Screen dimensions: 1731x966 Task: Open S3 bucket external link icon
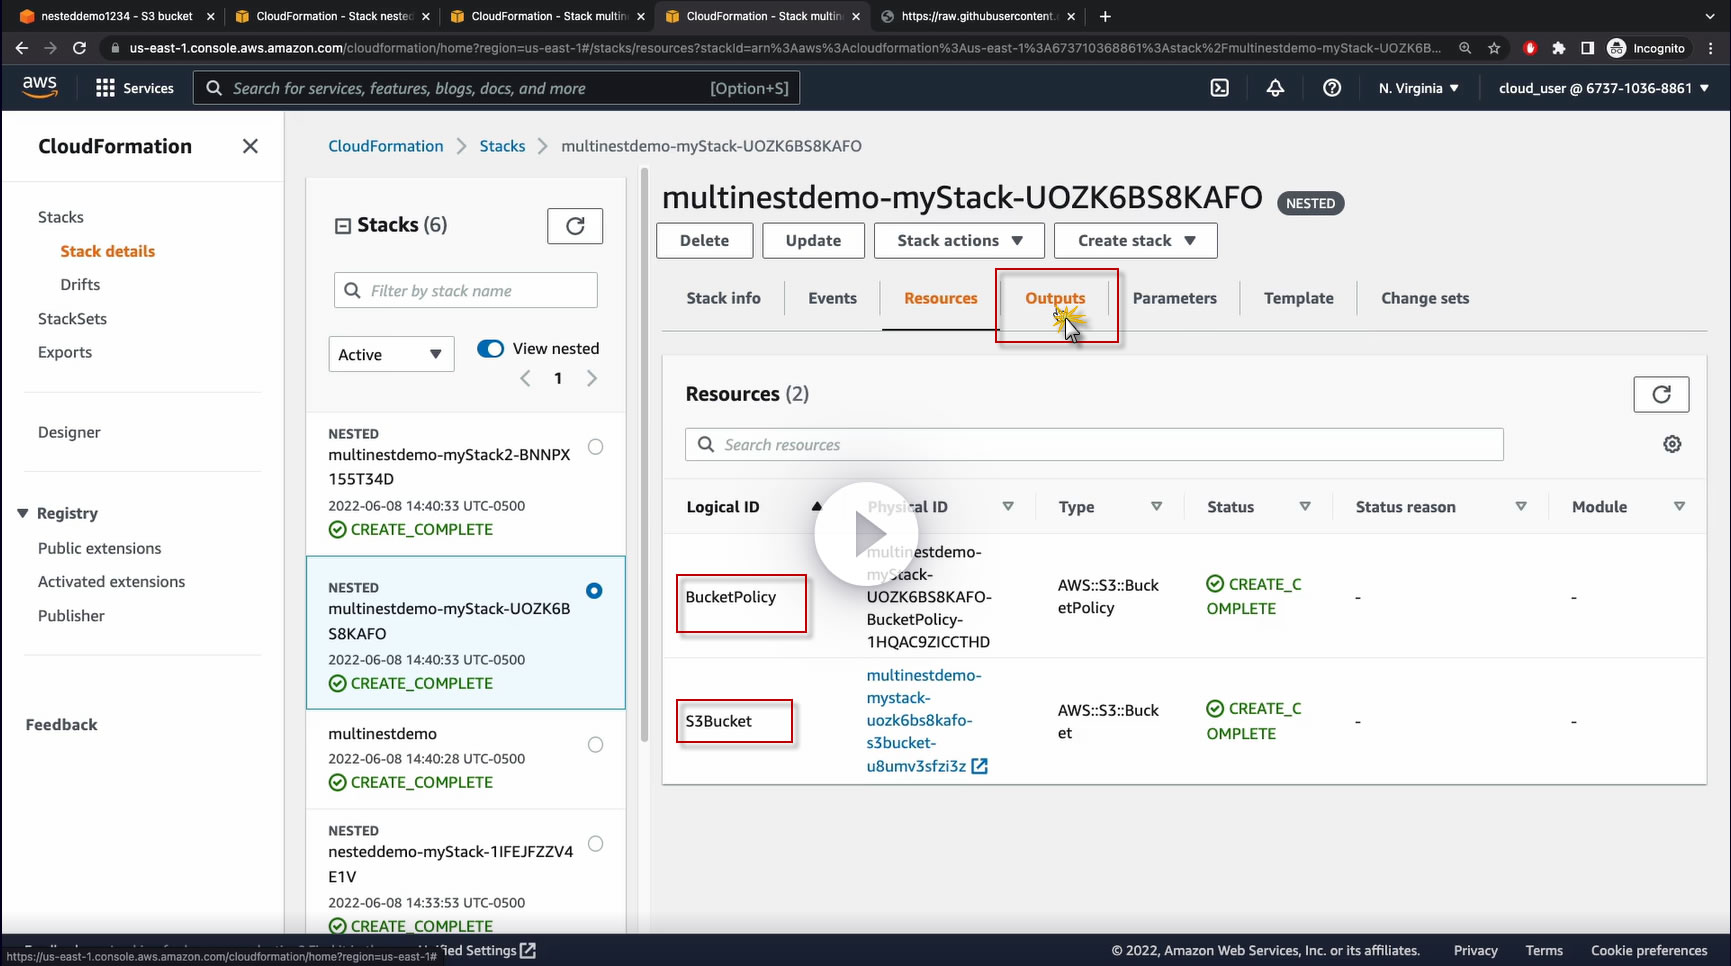coord(980,766)
